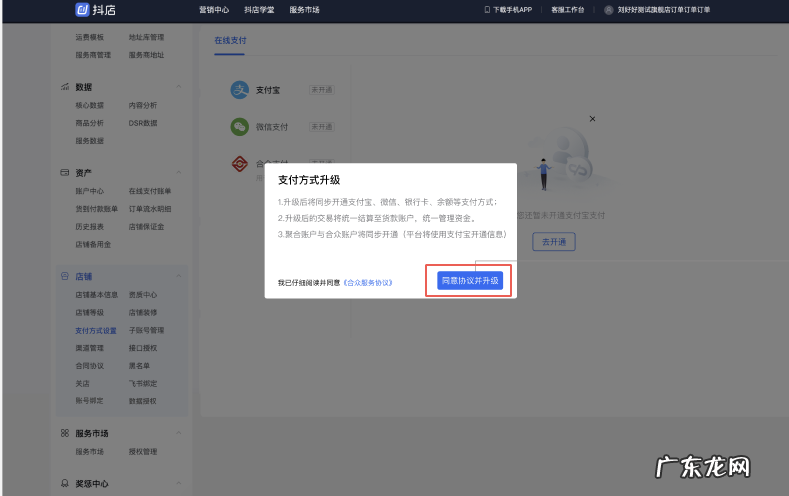Image resolution: width=789 pixels, height=496 pixels.
Task: Open 内容分析 in the sidebar
Action: point(143,105)
